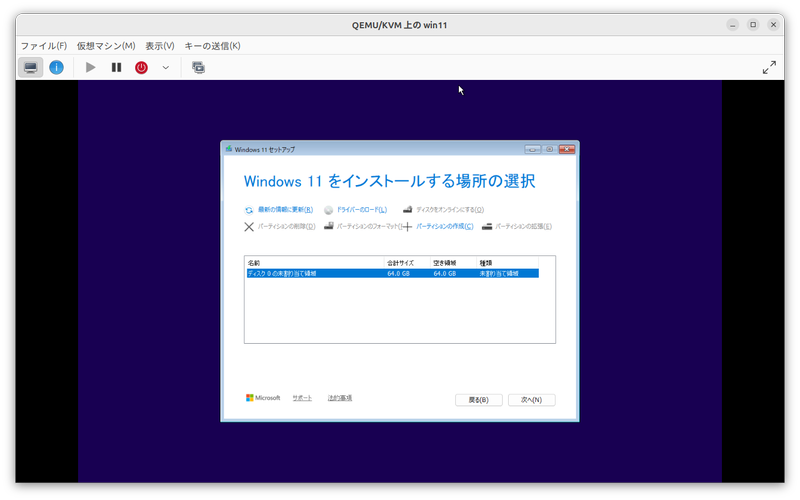Click the 戻る(B) back button
The height and width of the screenshot is (500, 800).
[479, 400]
